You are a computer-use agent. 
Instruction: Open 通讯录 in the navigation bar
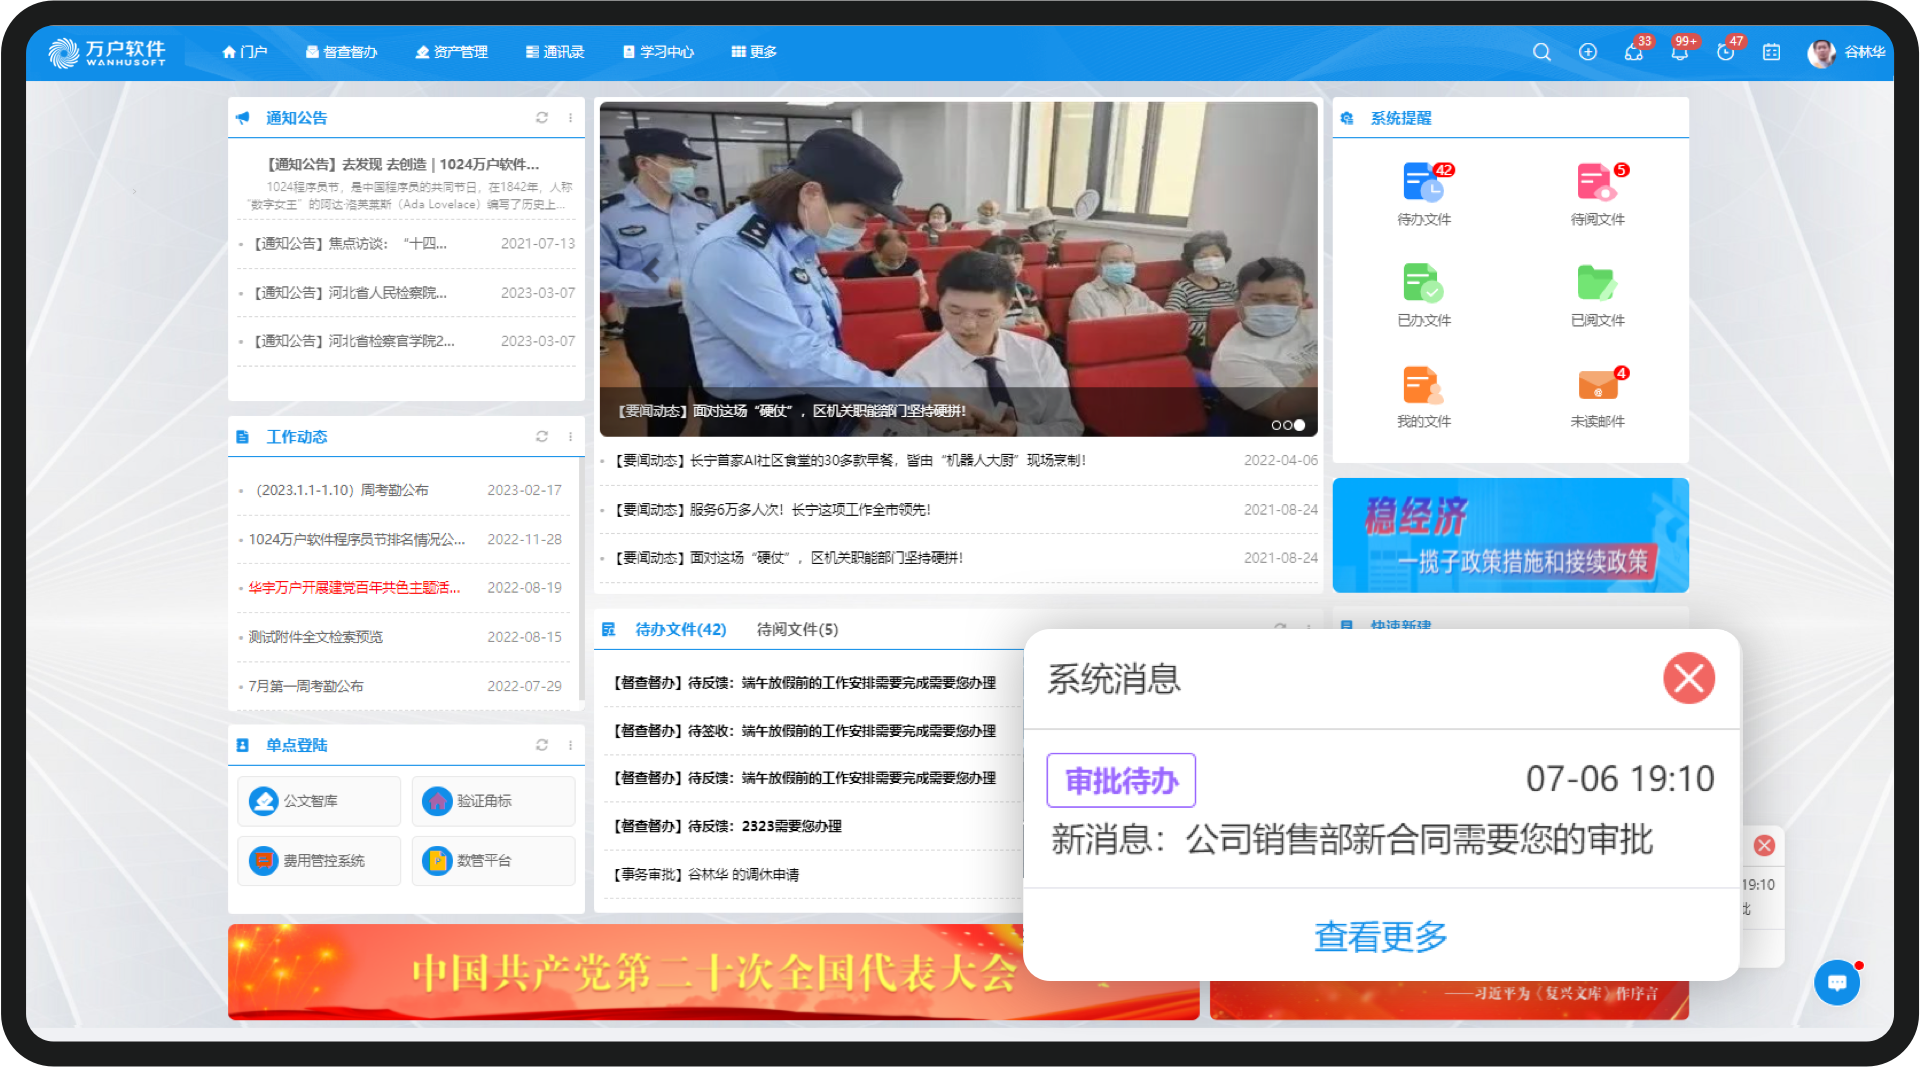(x=555, y=52)
